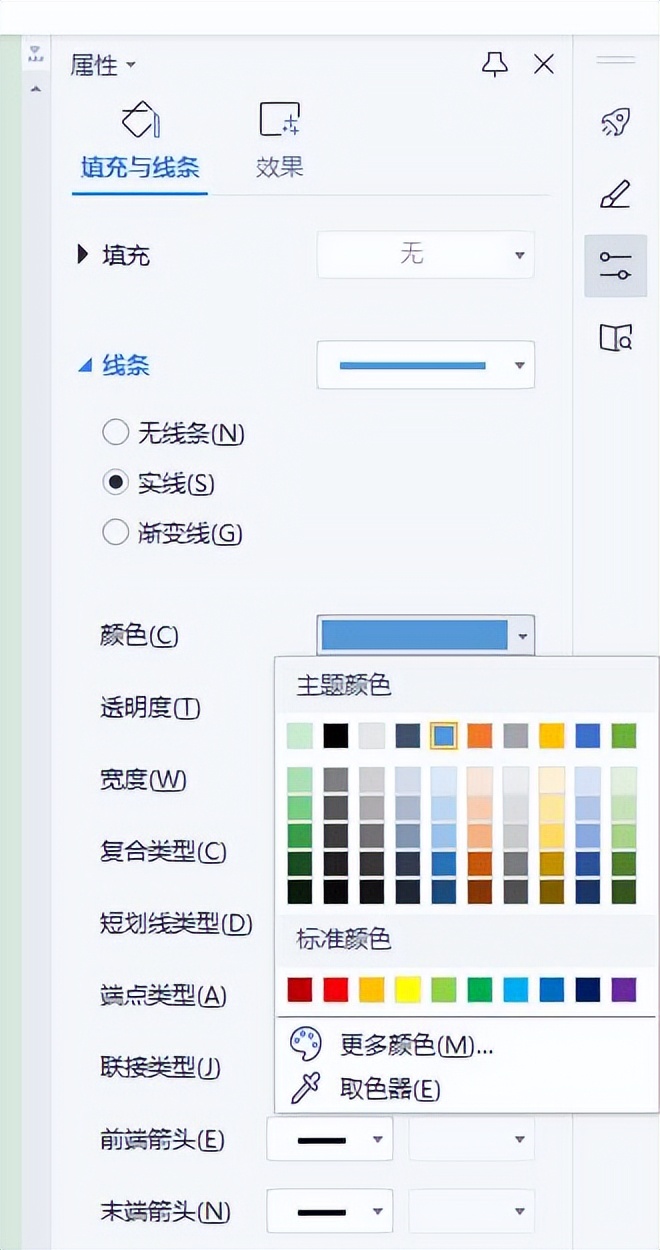Image resolution: width=660 pixels, height=1250 pixels.
Task: Pick selected blue theme color swatch
Action: (x=444, y=736)
